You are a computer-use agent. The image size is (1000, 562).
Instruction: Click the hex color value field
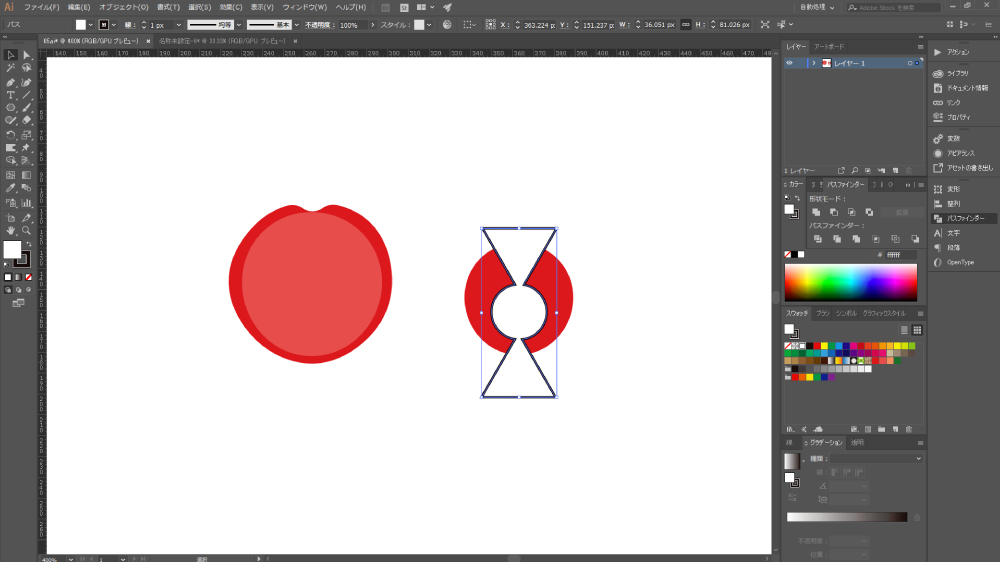coord(901,255)
